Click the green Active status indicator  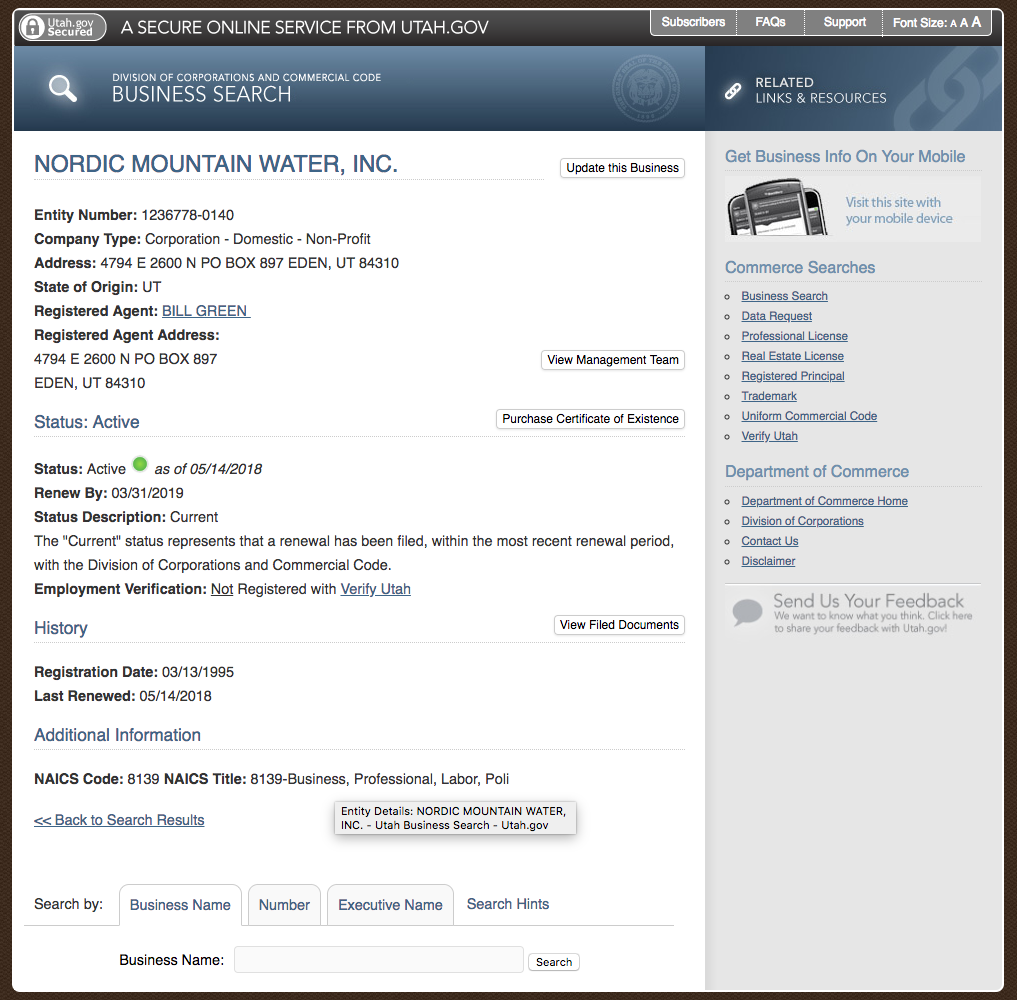(140, 464)
